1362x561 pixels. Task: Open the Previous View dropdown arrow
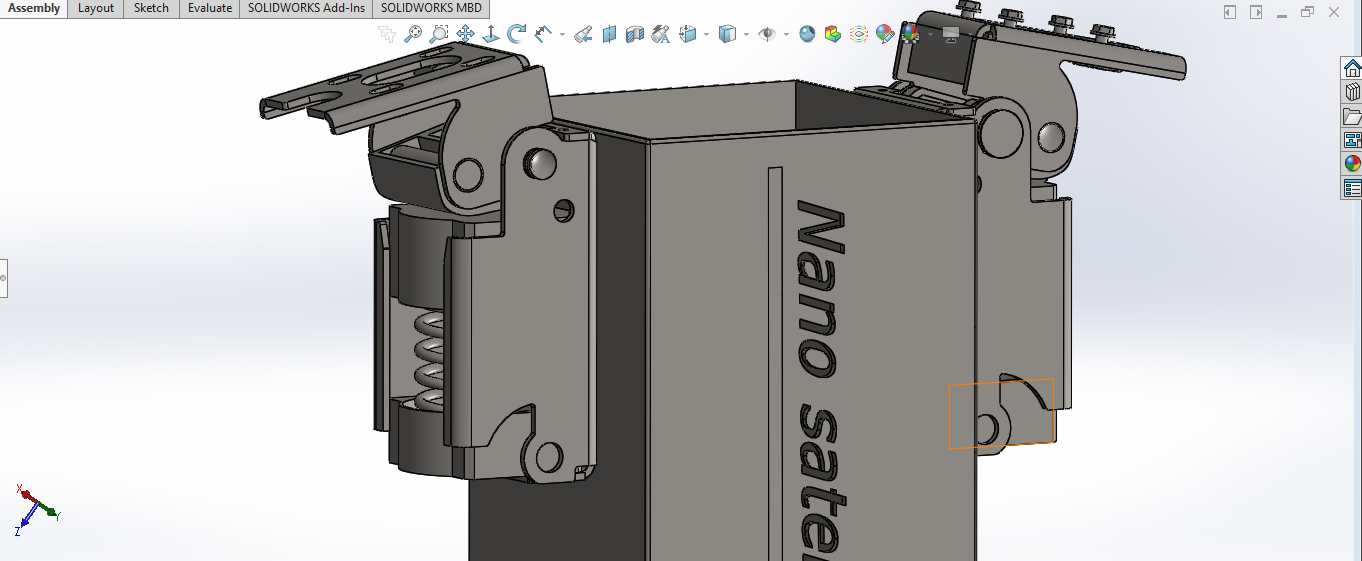562,35
